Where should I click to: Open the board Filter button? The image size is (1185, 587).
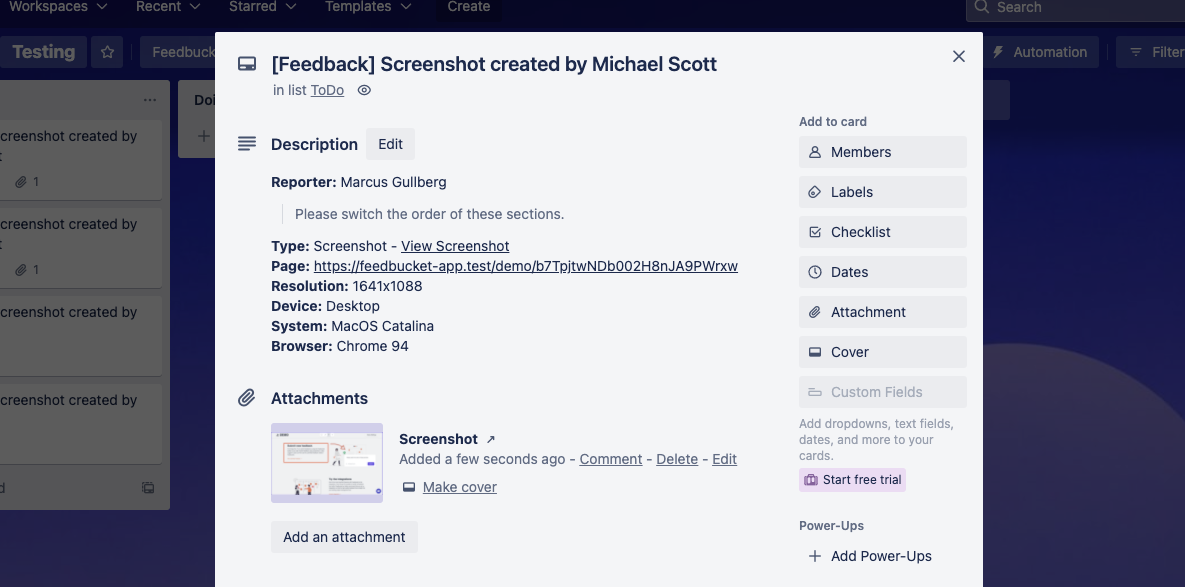point(1151,52)
